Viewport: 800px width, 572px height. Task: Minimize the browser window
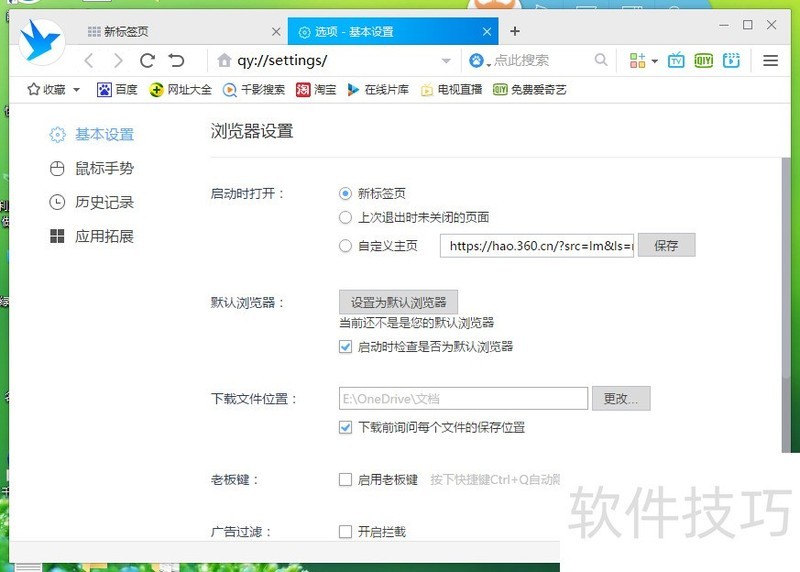(x=723, y=25)
